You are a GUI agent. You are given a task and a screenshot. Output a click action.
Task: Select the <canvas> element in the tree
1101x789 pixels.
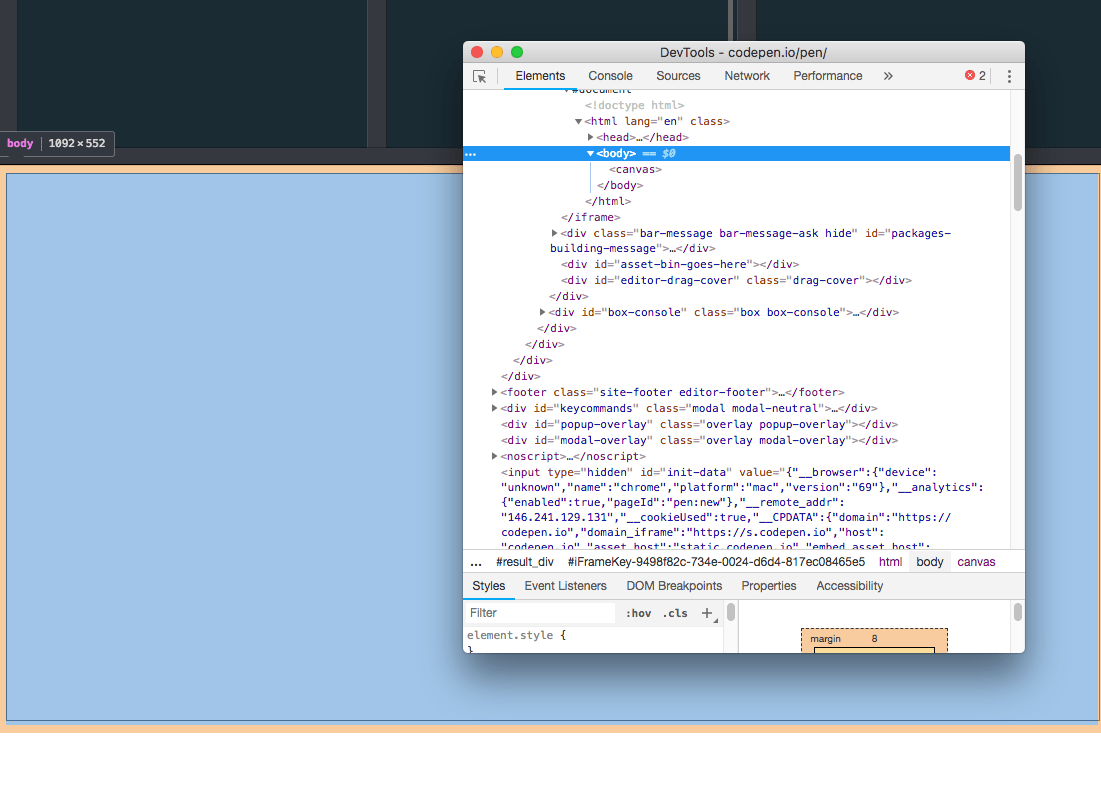pyautogui.click(x=633, y=169)
